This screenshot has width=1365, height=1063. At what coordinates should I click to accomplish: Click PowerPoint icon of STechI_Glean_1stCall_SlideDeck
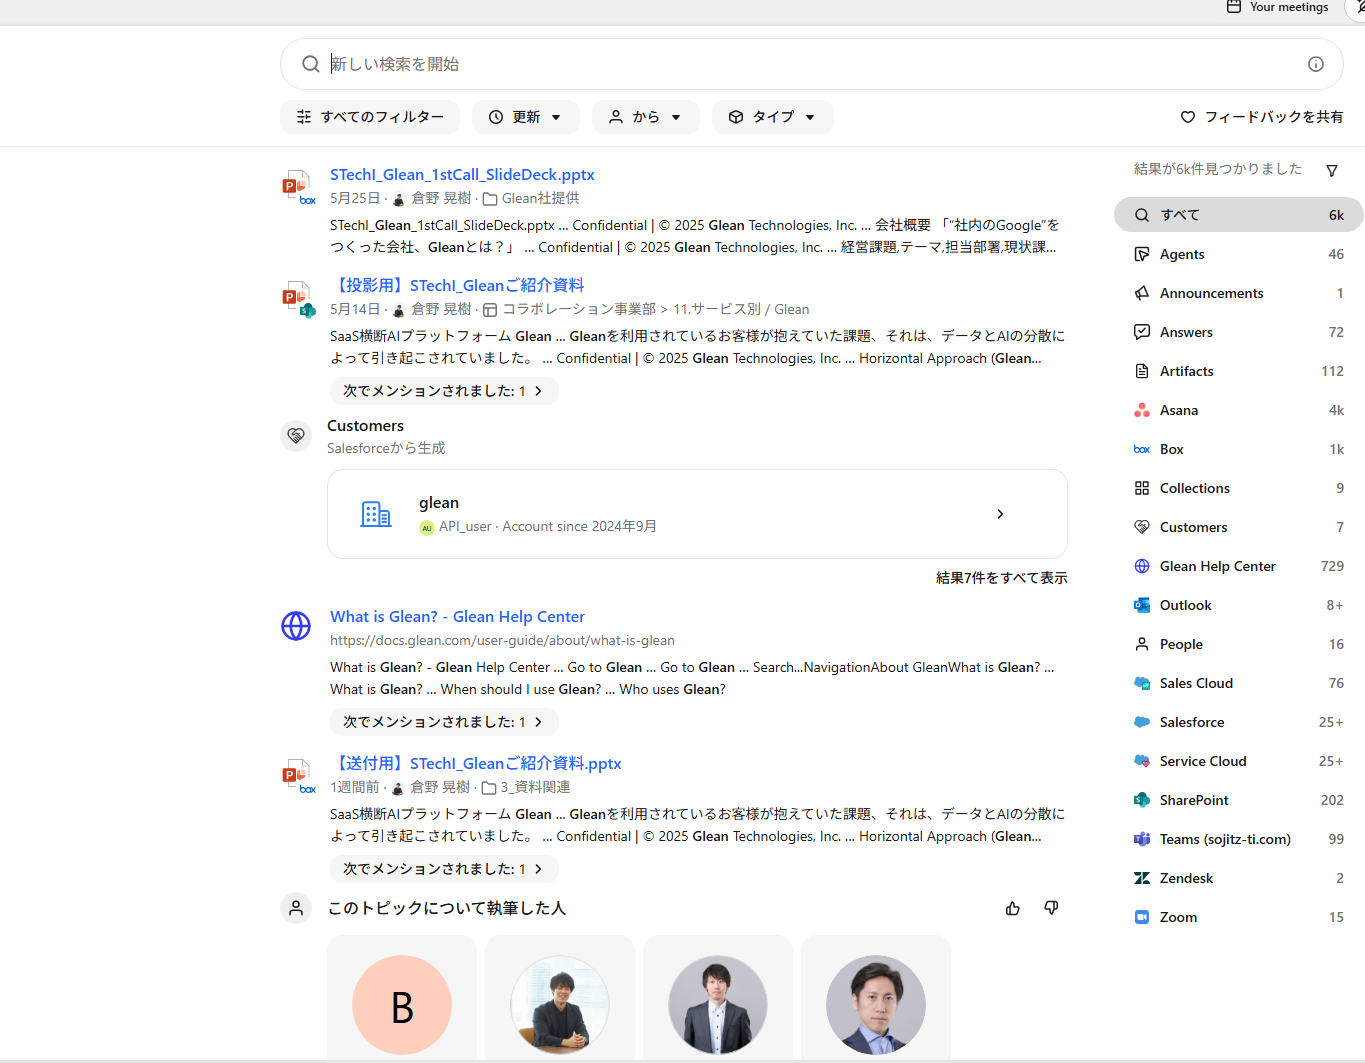point(297,186)
